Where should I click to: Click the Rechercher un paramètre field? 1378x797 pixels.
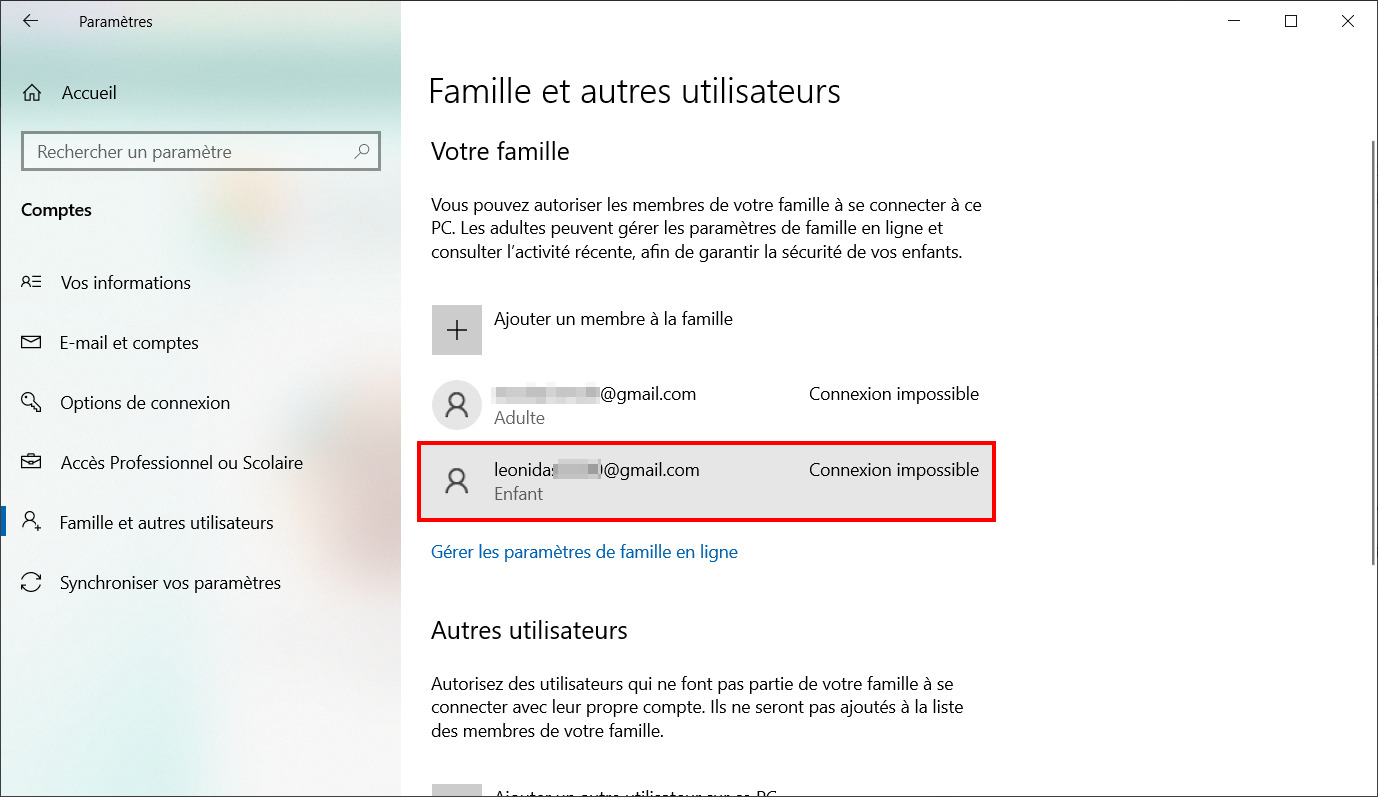tap(200, 152)
